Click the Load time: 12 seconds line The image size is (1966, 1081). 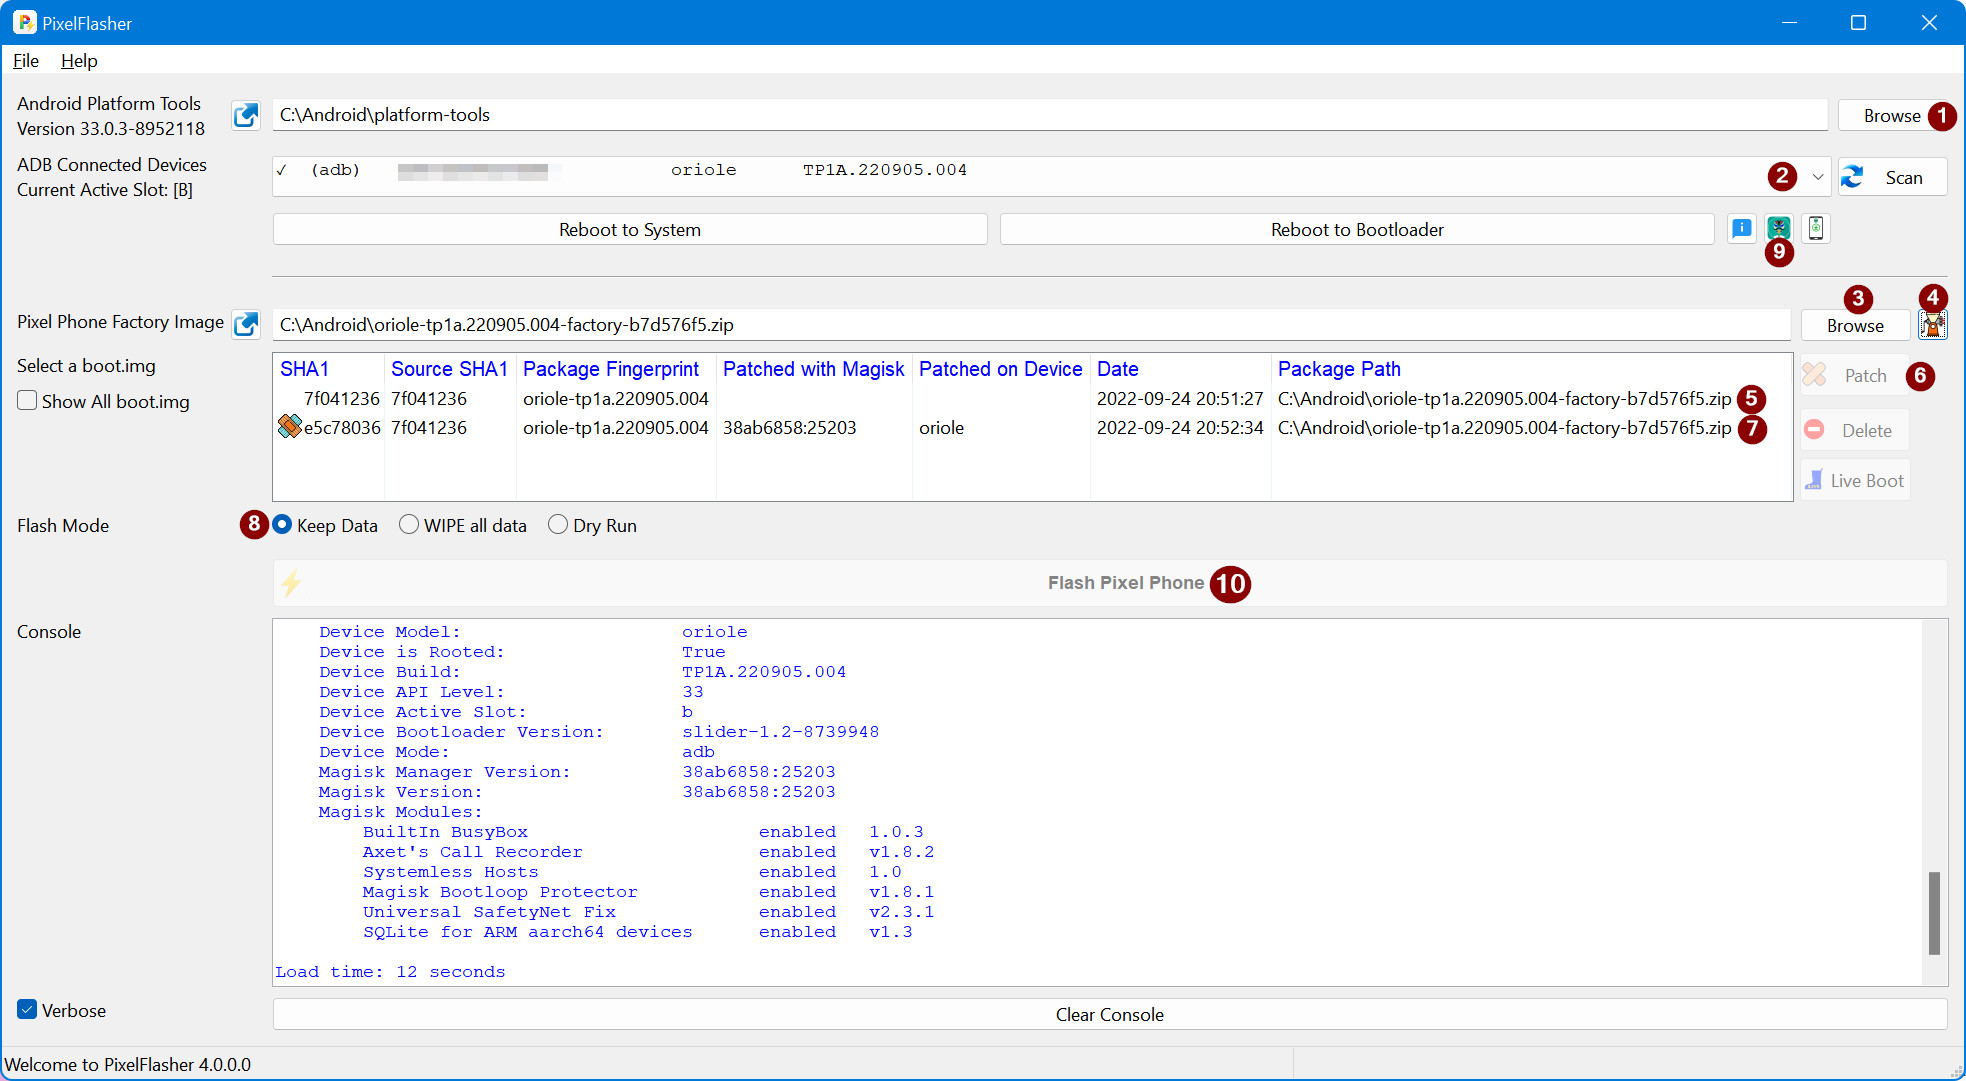tap(390, 972)
